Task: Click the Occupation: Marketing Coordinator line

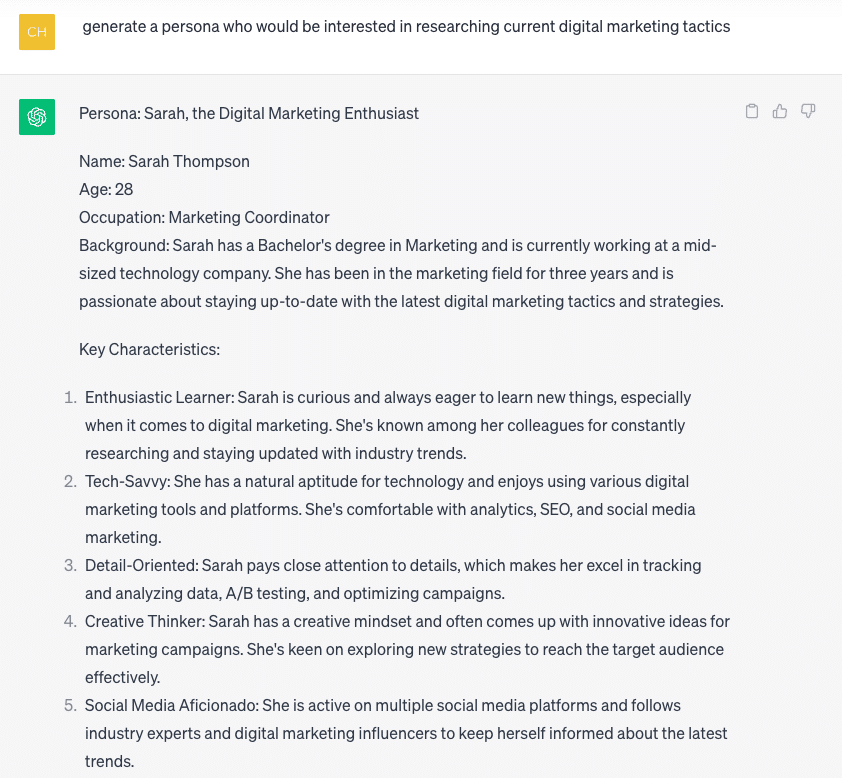Action: pyautogui.click(x=204, y=217)
